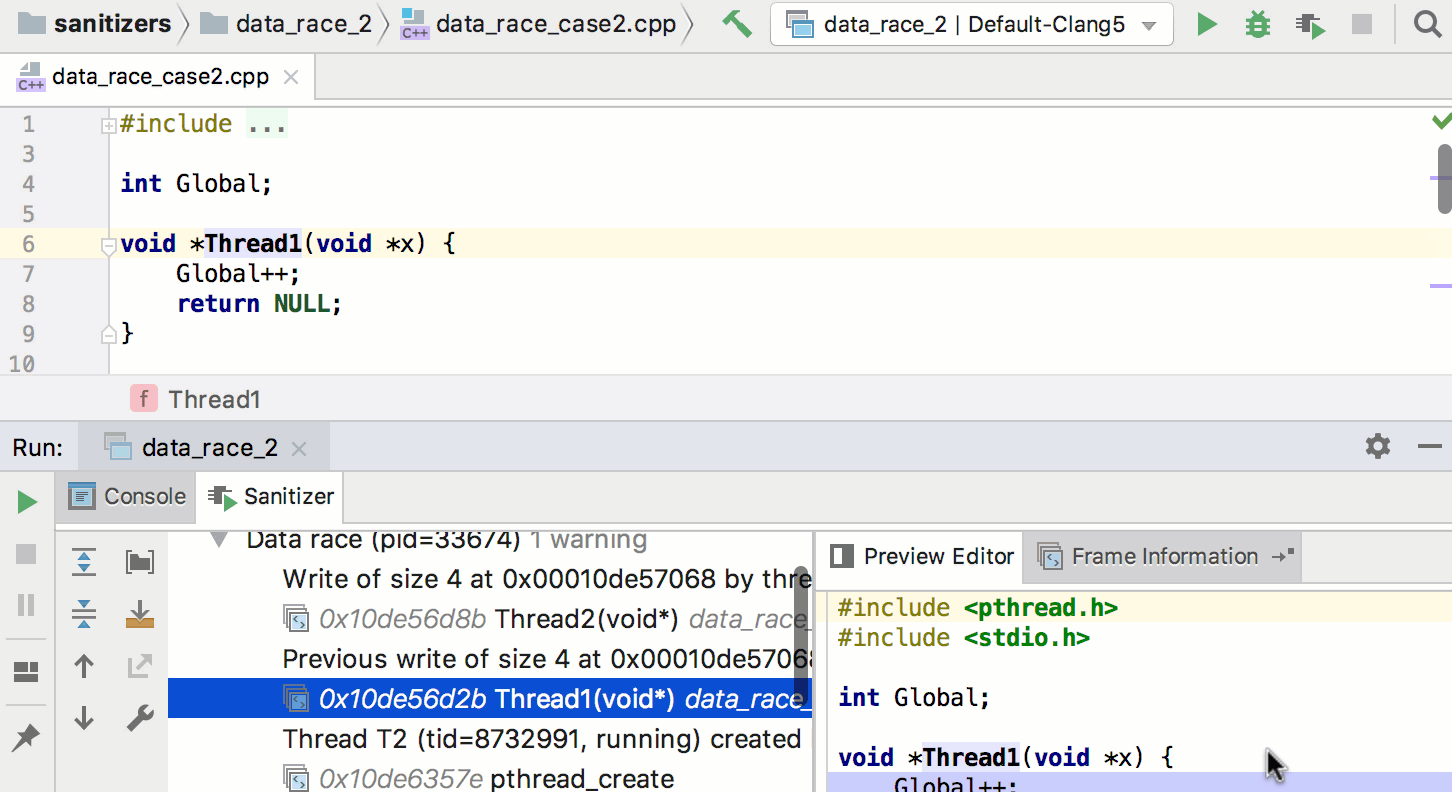Close the data_race_case2.cpp editor tab
Image resolution: width=1452 pixels, height=792 pixels.
point(291,77)
